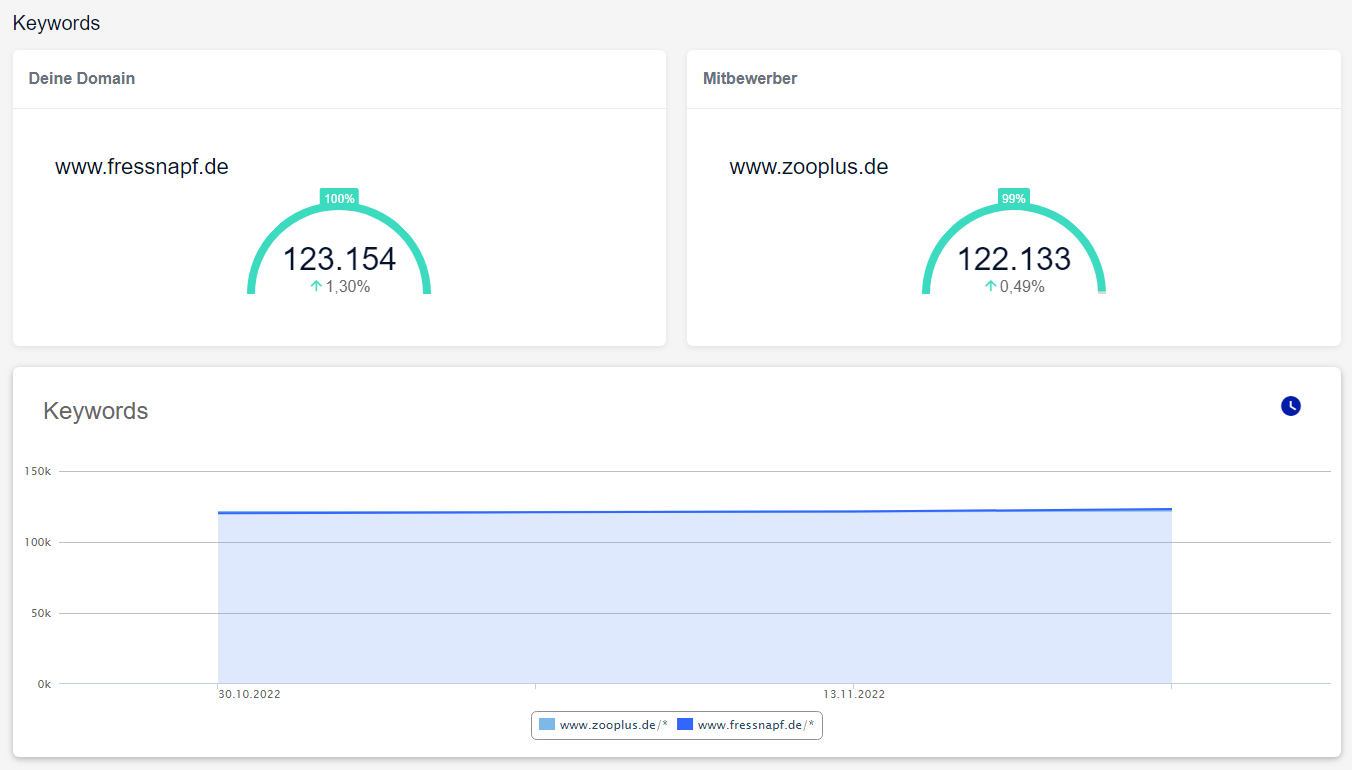Click the 100k axis label
Screen dimensions: 1352x770
pos(39,542)
